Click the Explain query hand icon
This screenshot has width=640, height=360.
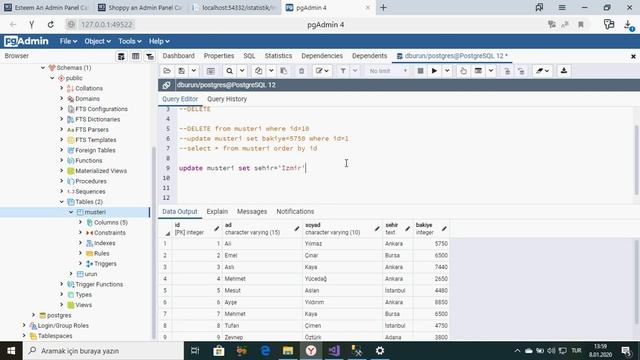[x=463, y=71]
